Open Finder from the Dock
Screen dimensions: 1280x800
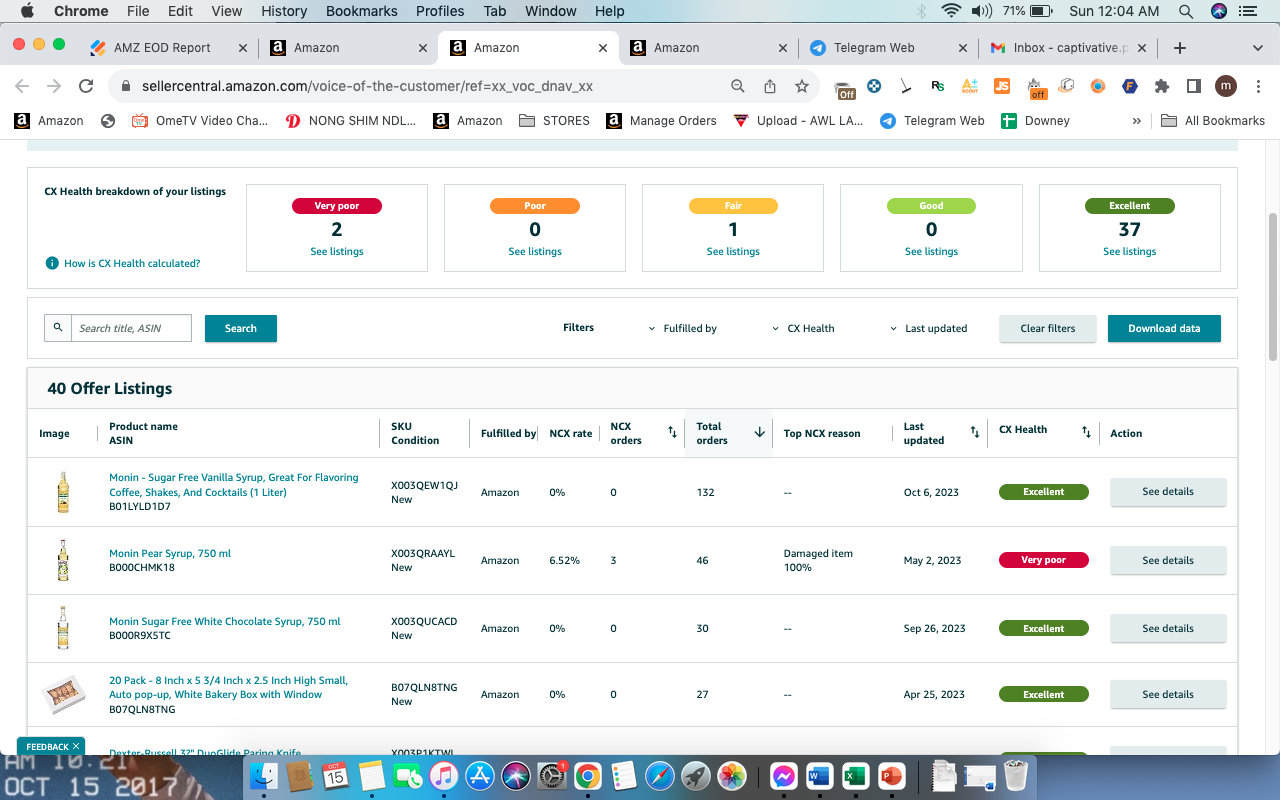pos(264,775)
